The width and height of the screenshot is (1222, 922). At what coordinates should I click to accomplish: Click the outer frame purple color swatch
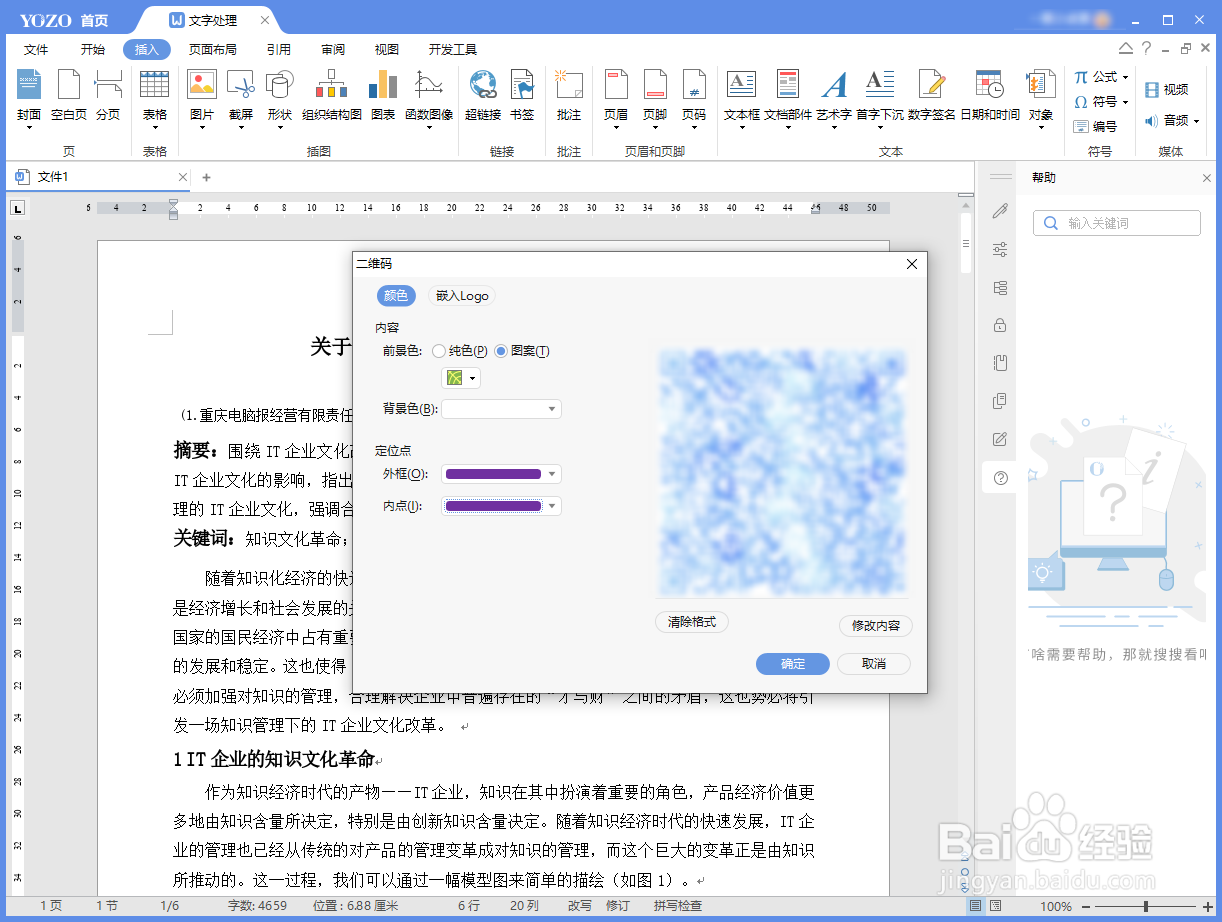(x=493, y=474)
